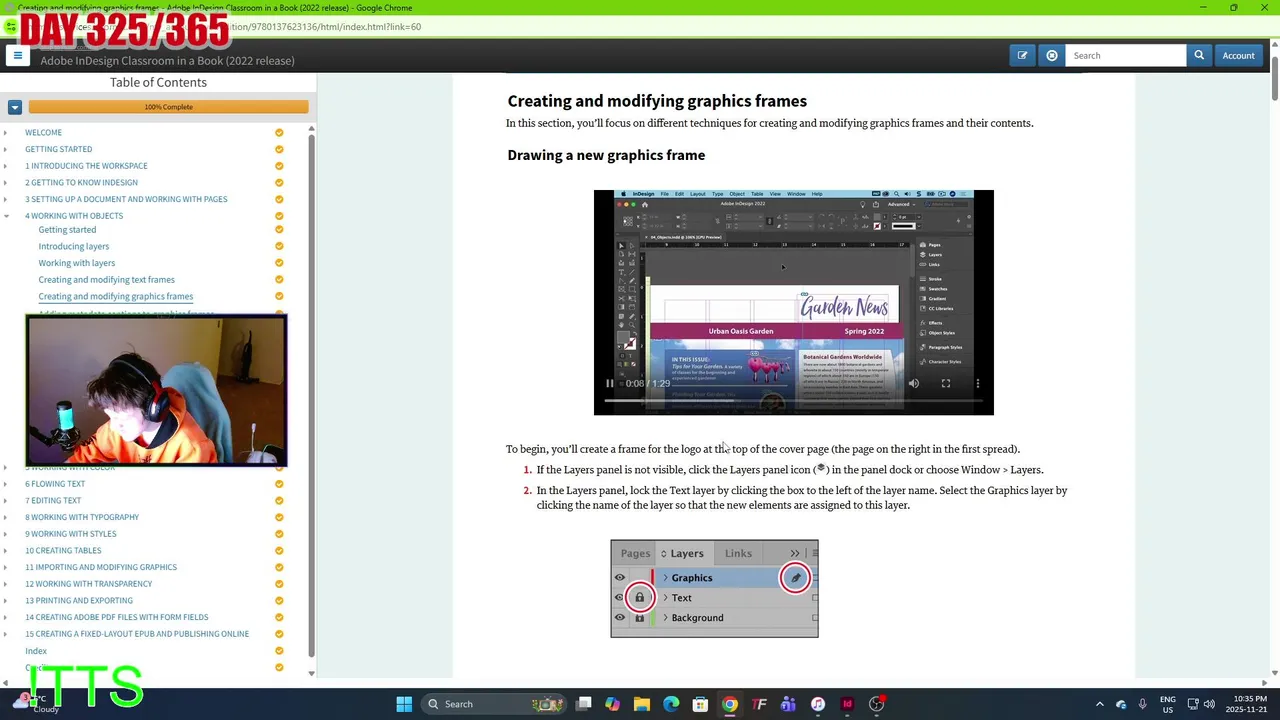This screenshot has height=720, width=1280.
Task: Open 8 Working with Typography chapter
Action: pos(82,517)
